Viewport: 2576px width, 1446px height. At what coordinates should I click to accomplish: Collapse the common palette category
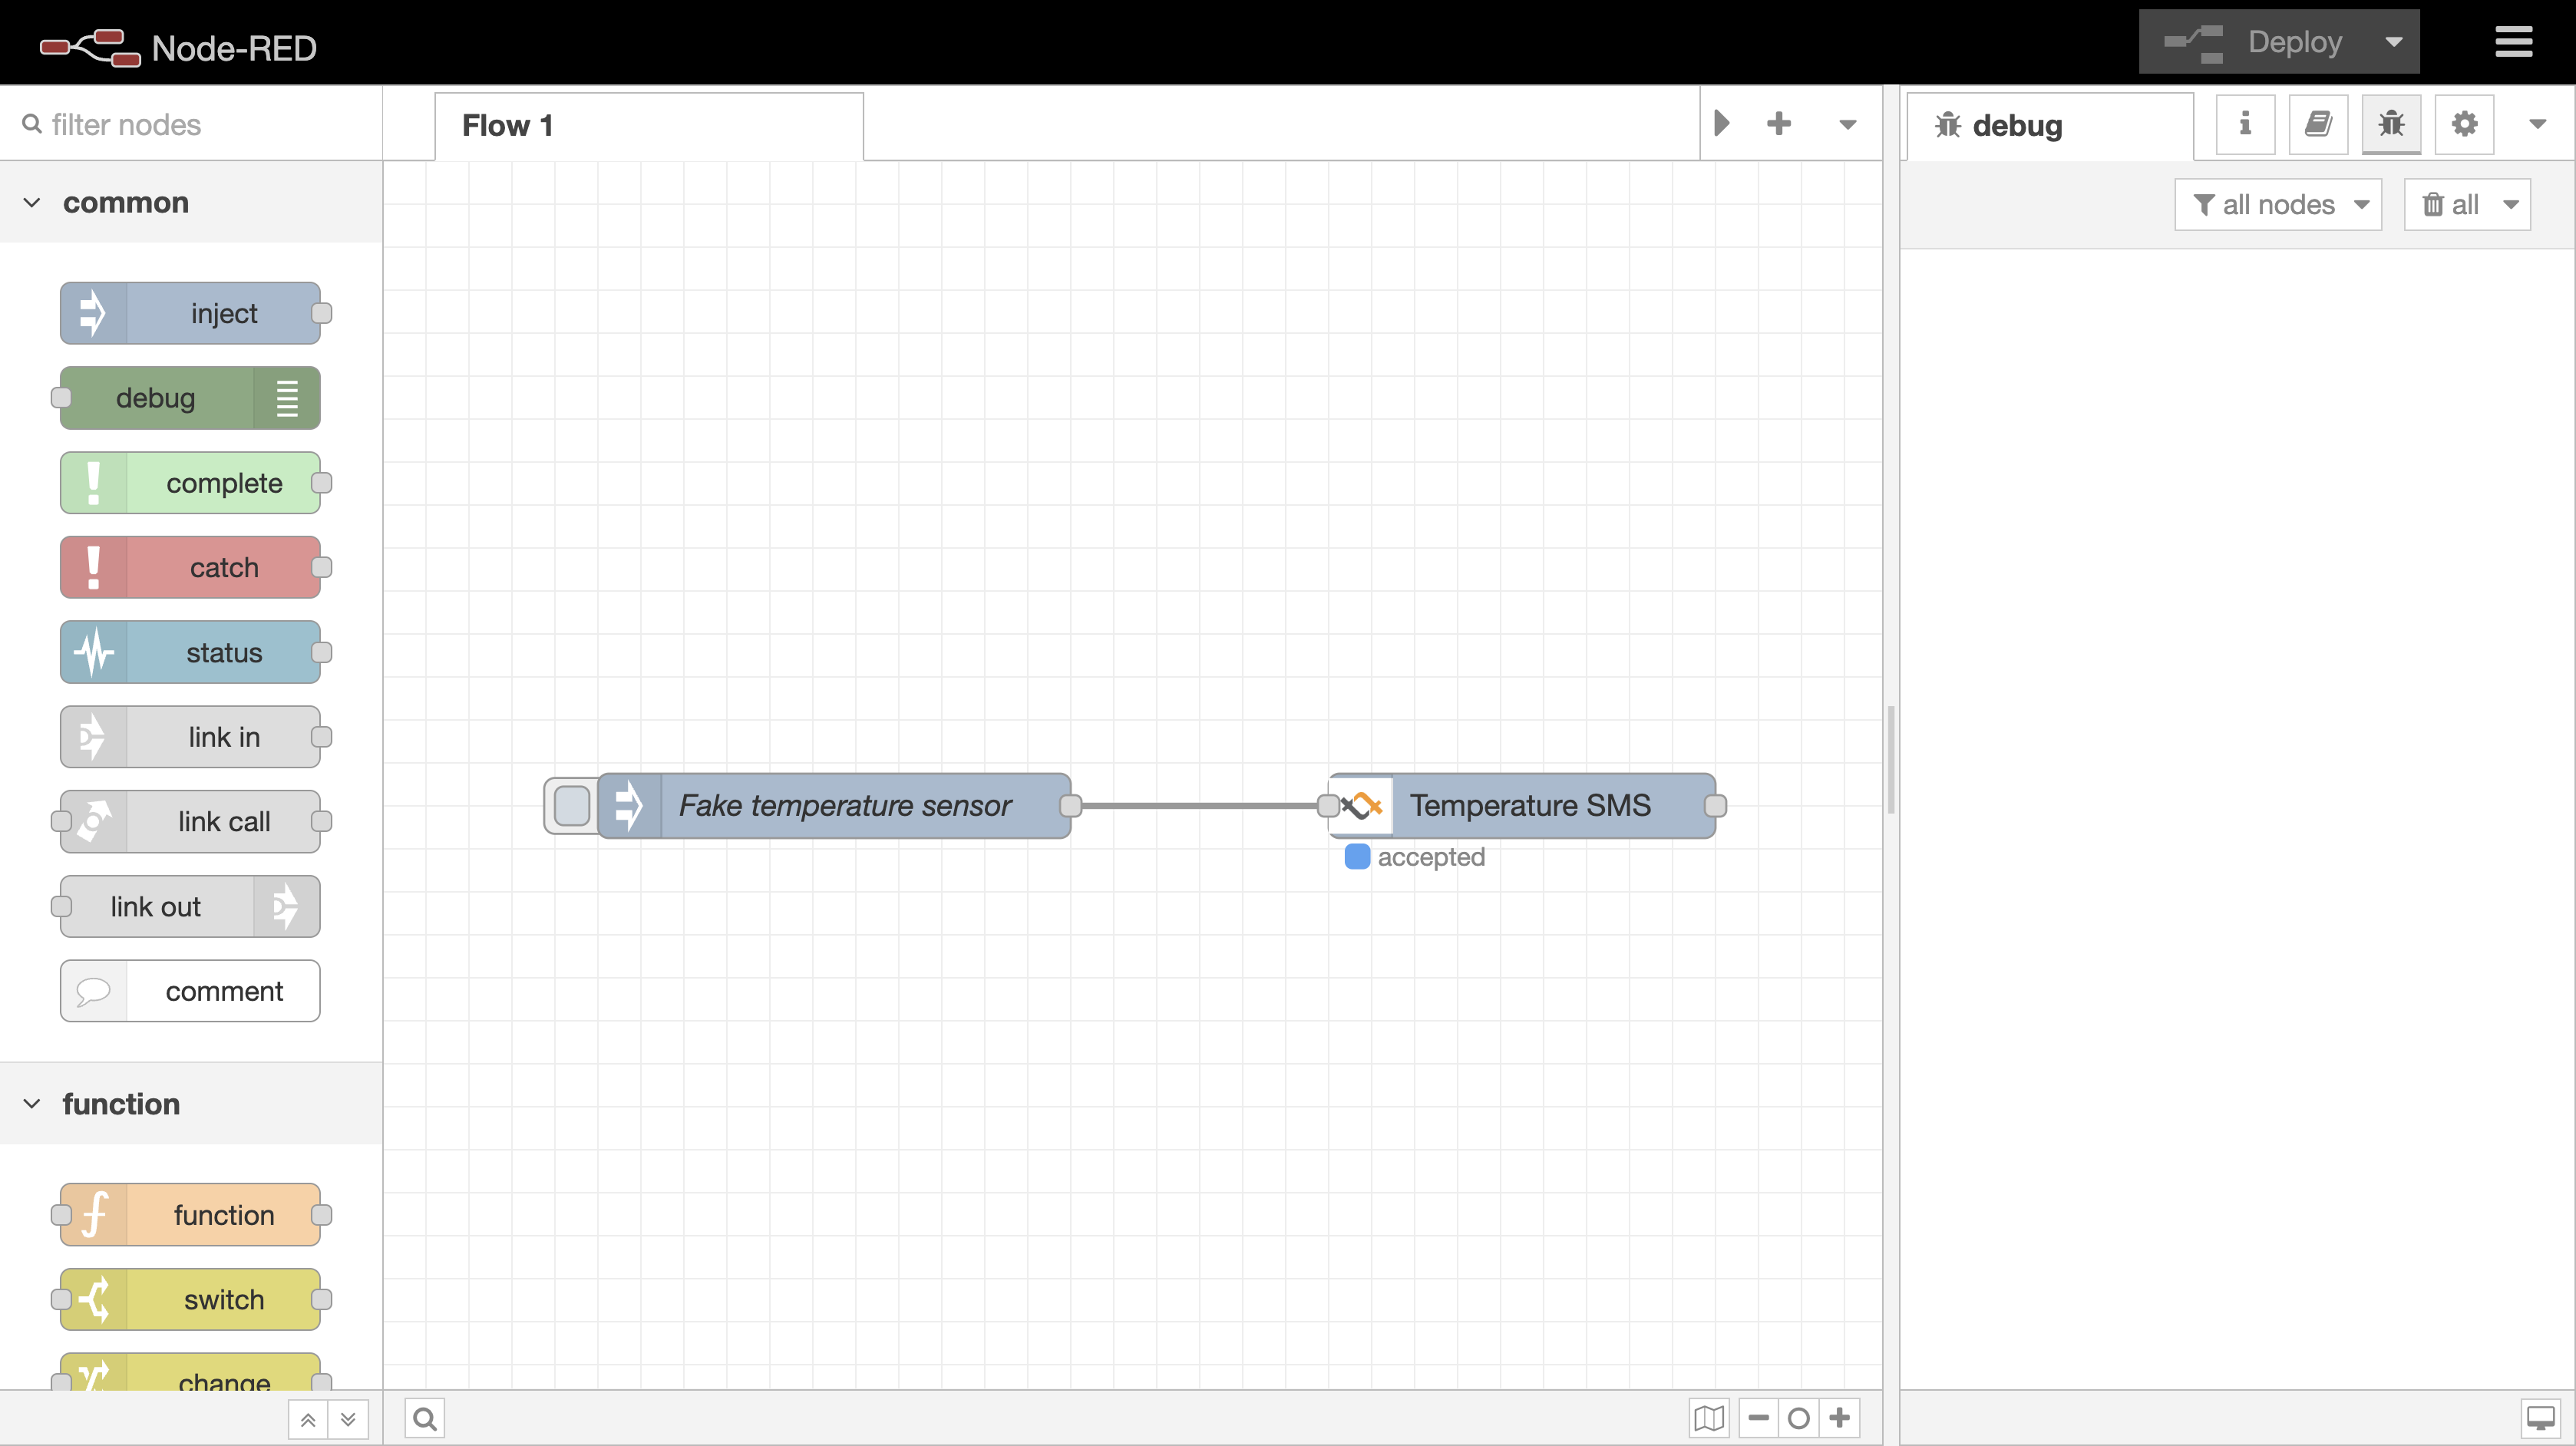point(32,203)
